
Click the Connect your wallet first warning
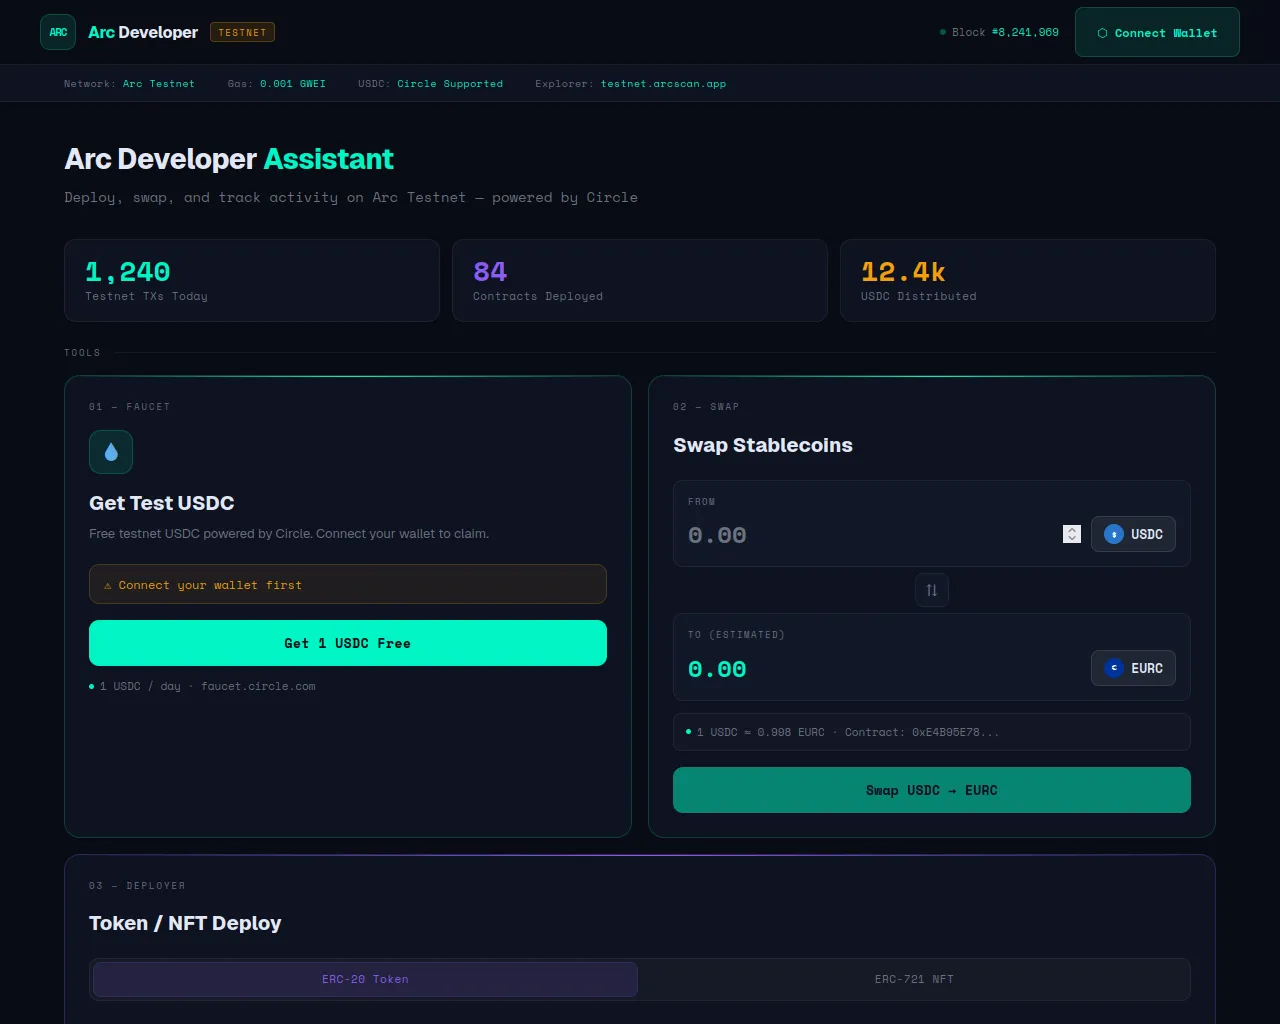pos(348,584)
